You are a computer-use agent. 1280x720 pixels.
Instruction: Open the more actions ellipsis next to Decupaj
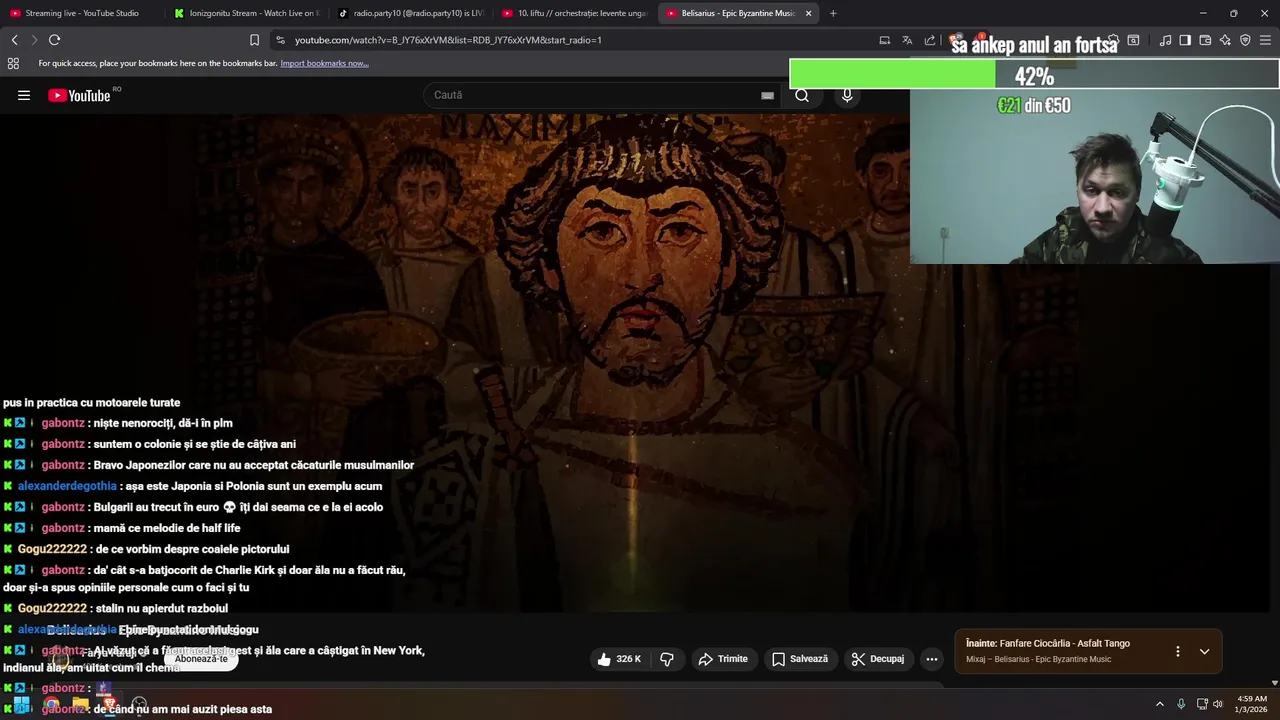[x=932, y=659]
